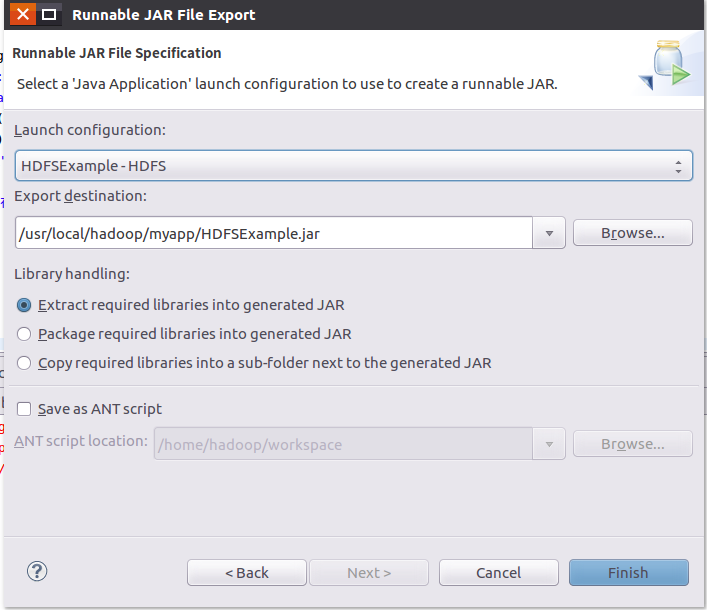The image size is (707, 610).
Task: Select Extract required libraries into generated JAR
Action: [25, 305]
